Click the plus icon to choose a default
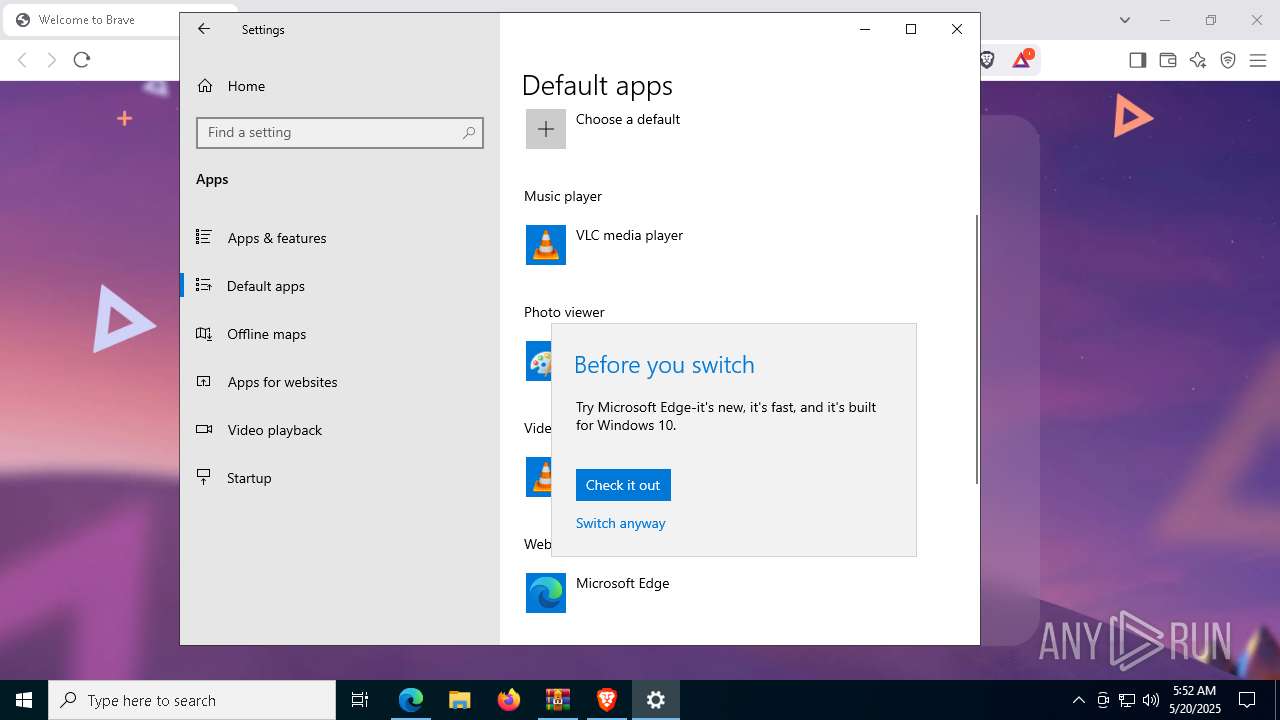Viewport: 1280px width, 720px height. point(546,129)
